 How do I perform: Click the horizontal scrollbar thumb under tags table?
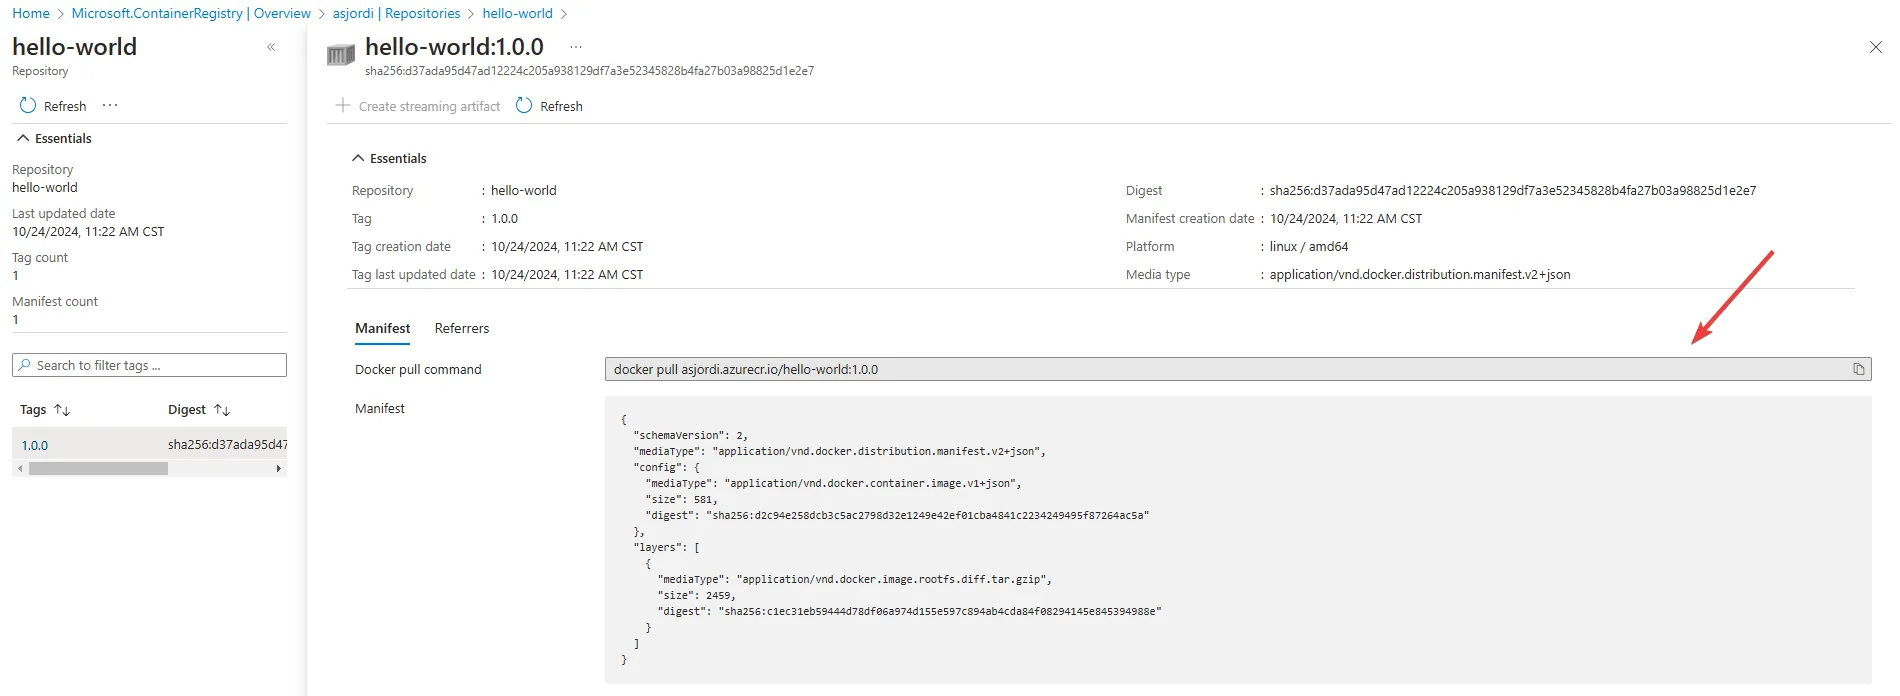pyautogui.click(x=98, y=468)
